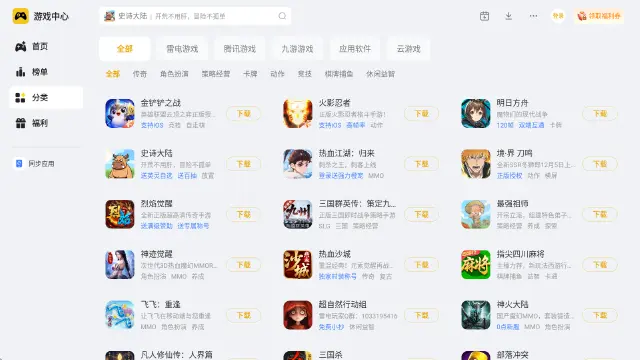Click the 领取福利券 coupon button
Screen dimensions: 640x360
(599, 16)
